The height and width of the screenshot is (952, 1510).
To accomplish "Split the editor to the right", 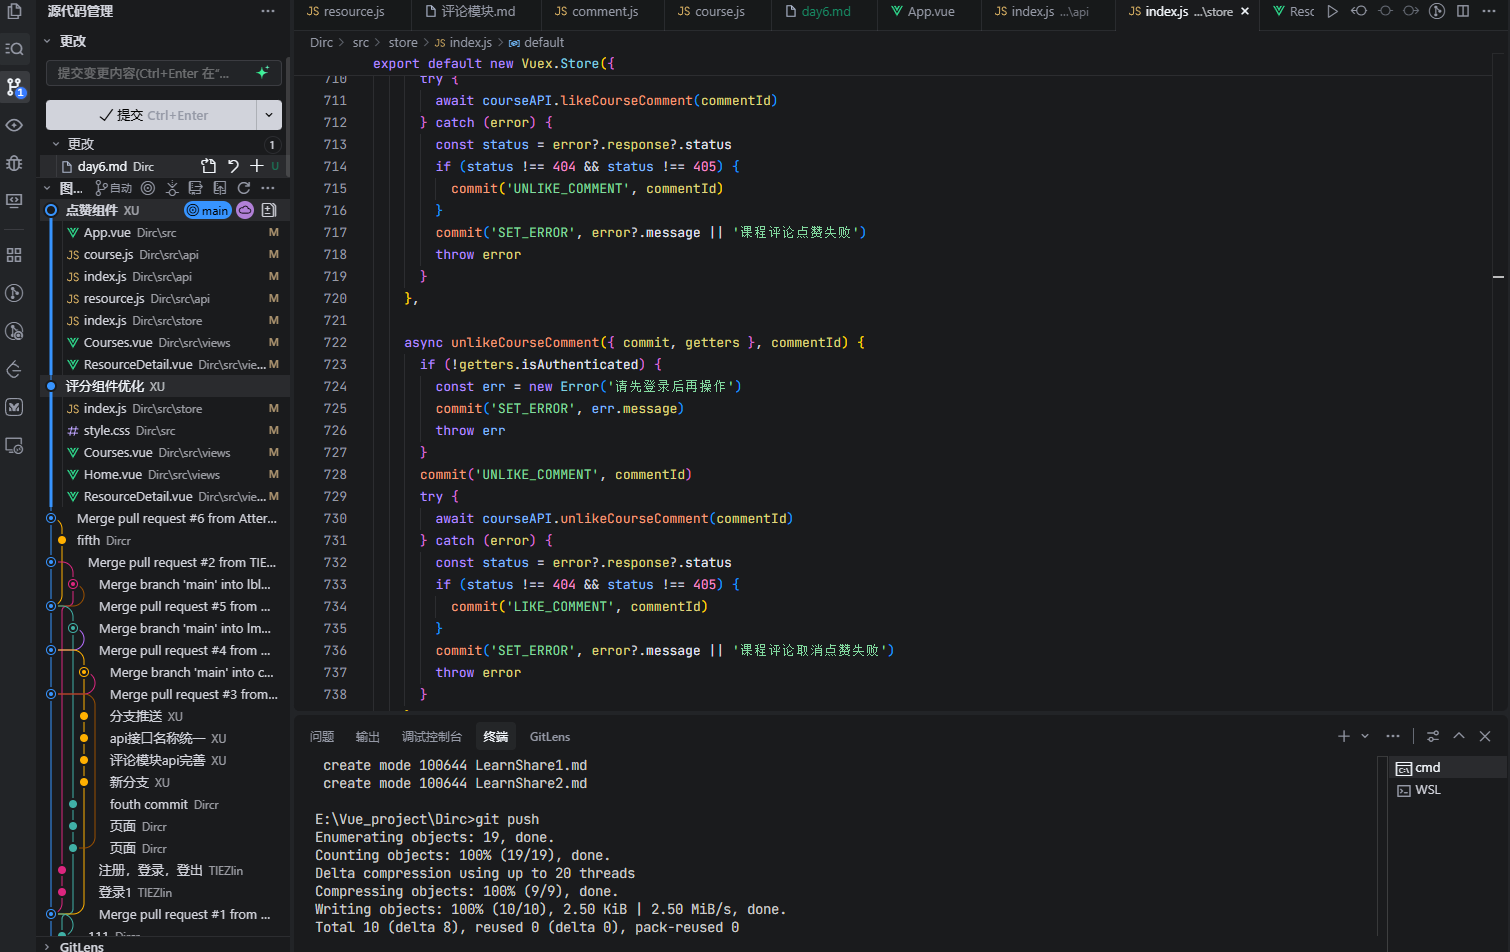I will [x=1463, y=11].
